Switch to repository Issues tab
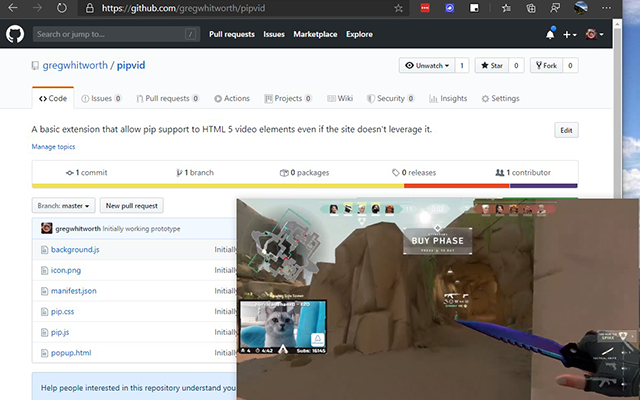Screen dimensions: 640x400 [101, 98]
